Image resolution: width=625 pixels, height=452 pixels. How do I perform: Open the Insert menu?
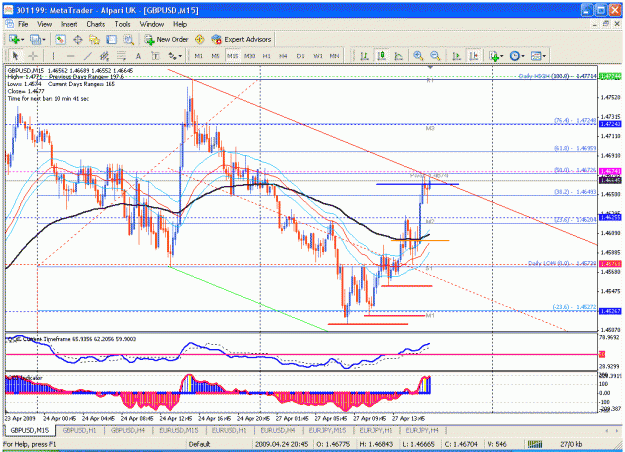69,24
